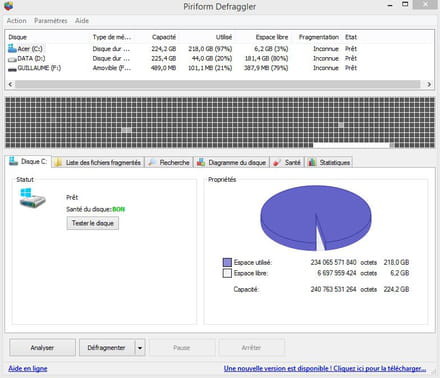
Task: Sort by the Utilisé column header
Action: point(224,37)
